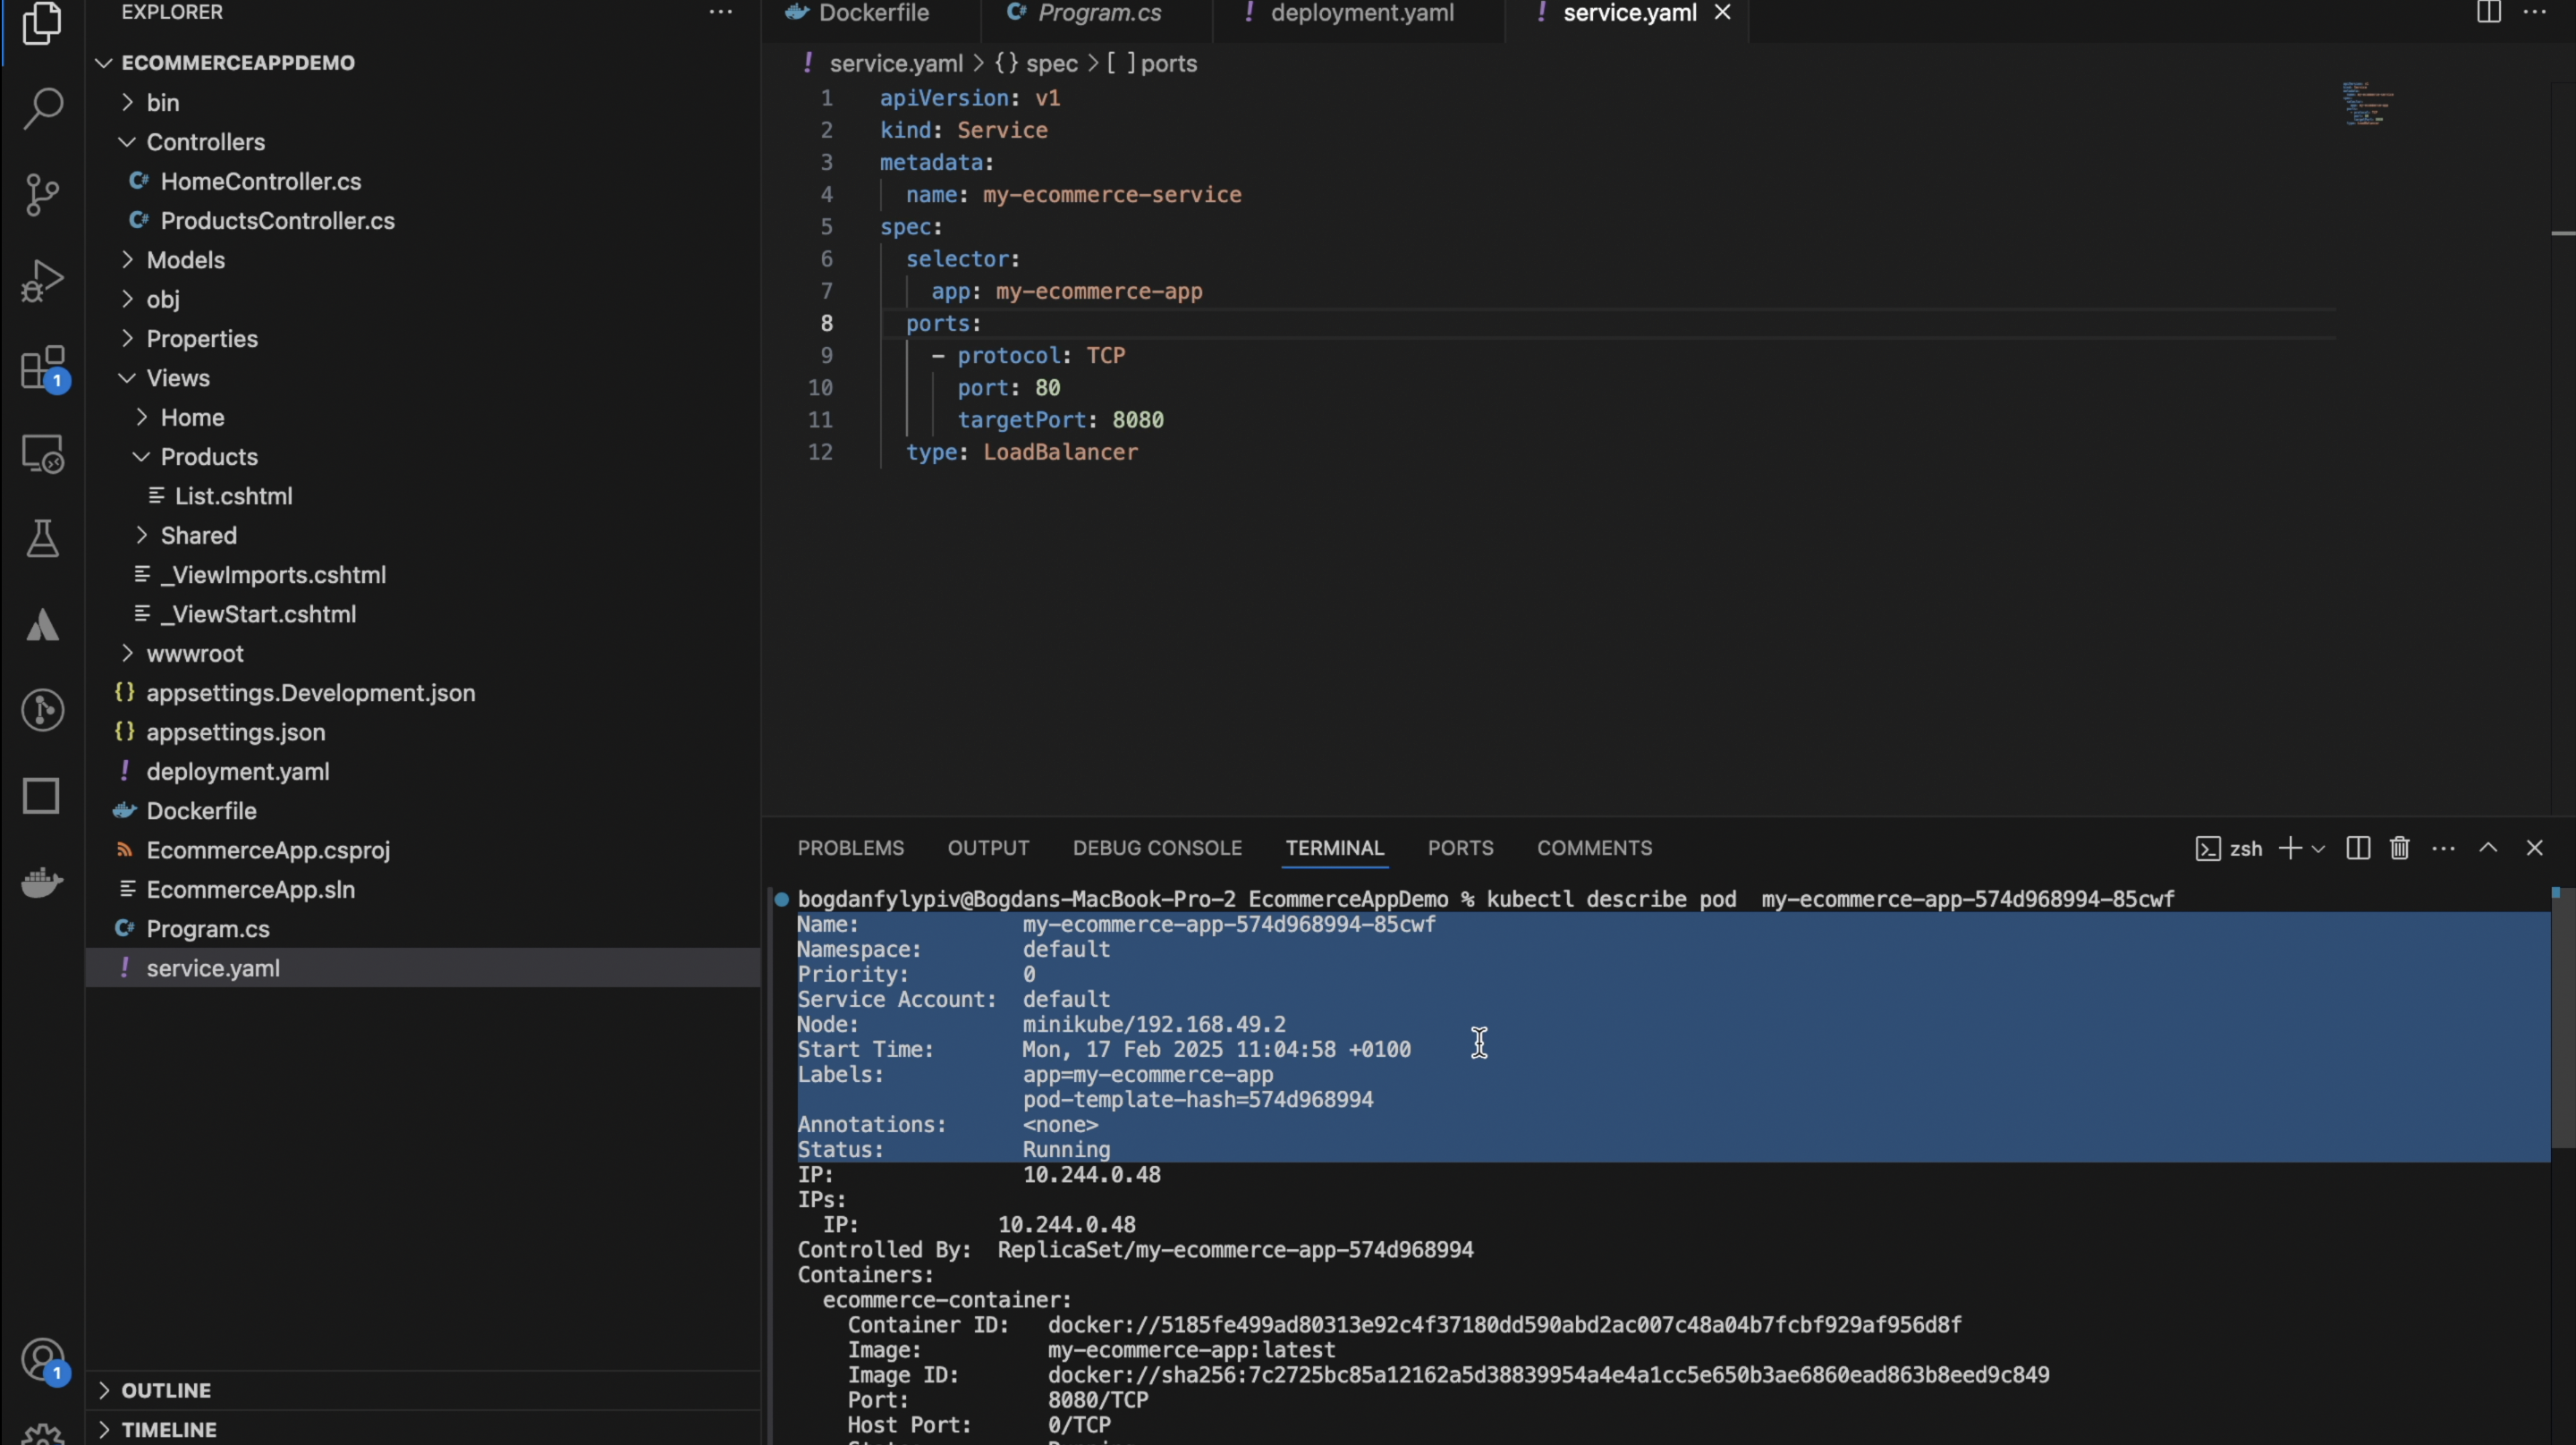
Task: Open the Search view in activity bar
Action: (x=42, y=108)
